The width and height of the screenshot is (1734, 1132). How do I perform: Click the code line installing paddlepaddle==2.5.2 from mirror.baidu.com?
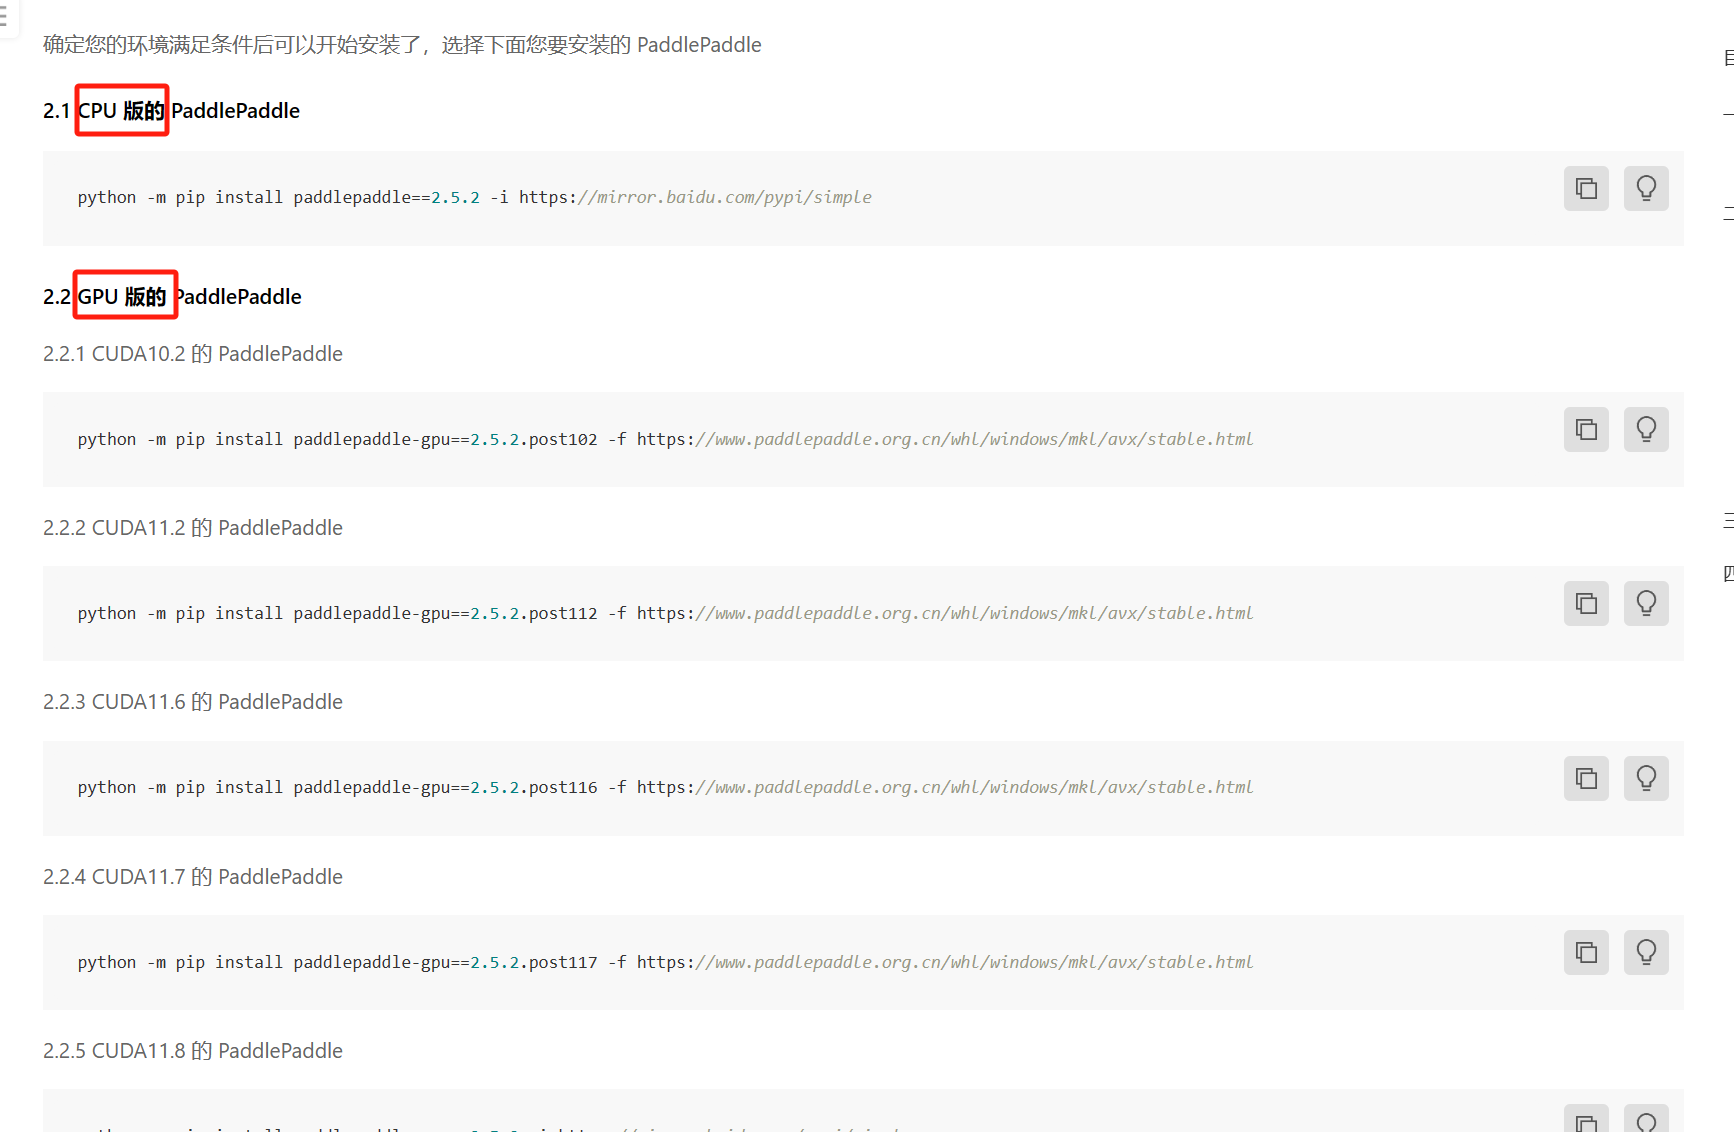[x=475, y=197]
